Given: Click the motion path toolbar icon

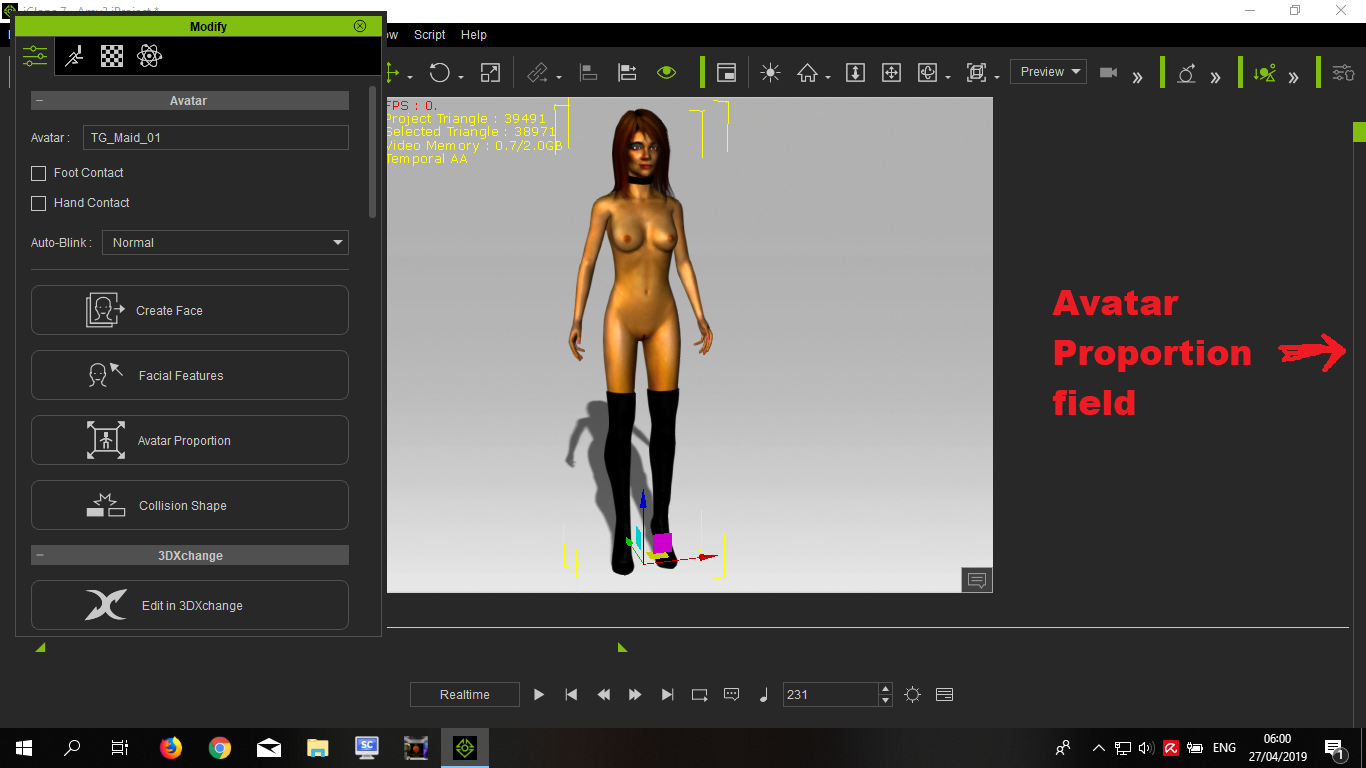Looking at the screenshot, I should click(1187, 72).
